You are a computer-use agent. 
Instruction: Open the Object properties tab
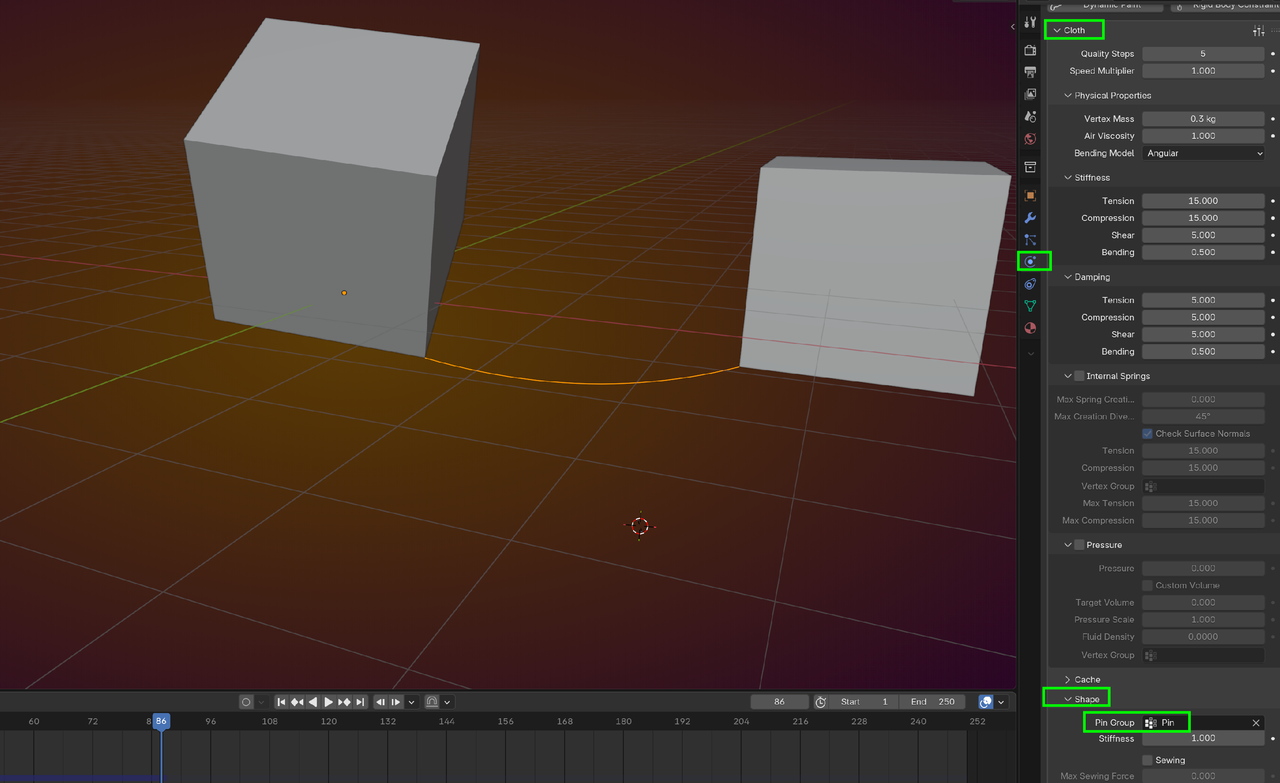click(1030, 195)
